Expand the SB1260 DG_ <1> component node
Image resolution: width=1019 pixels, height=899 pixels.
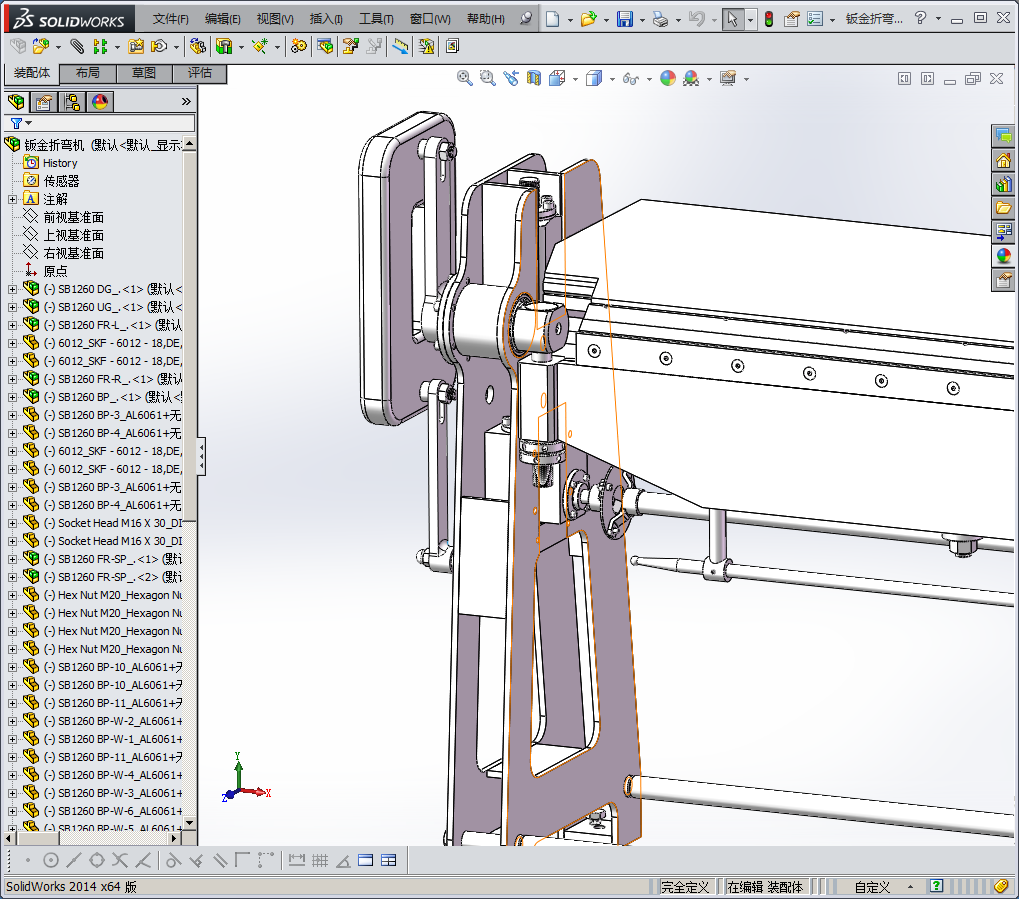[12, 289]
